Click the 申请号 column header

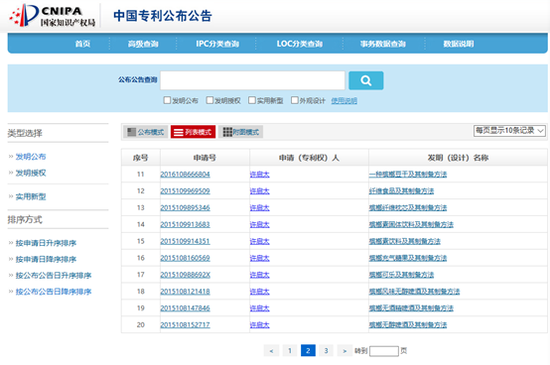(204, 158)
